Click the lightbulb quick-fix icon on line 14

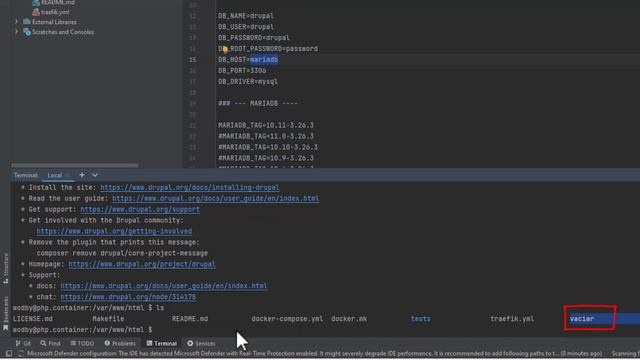(x=225, y=49)
